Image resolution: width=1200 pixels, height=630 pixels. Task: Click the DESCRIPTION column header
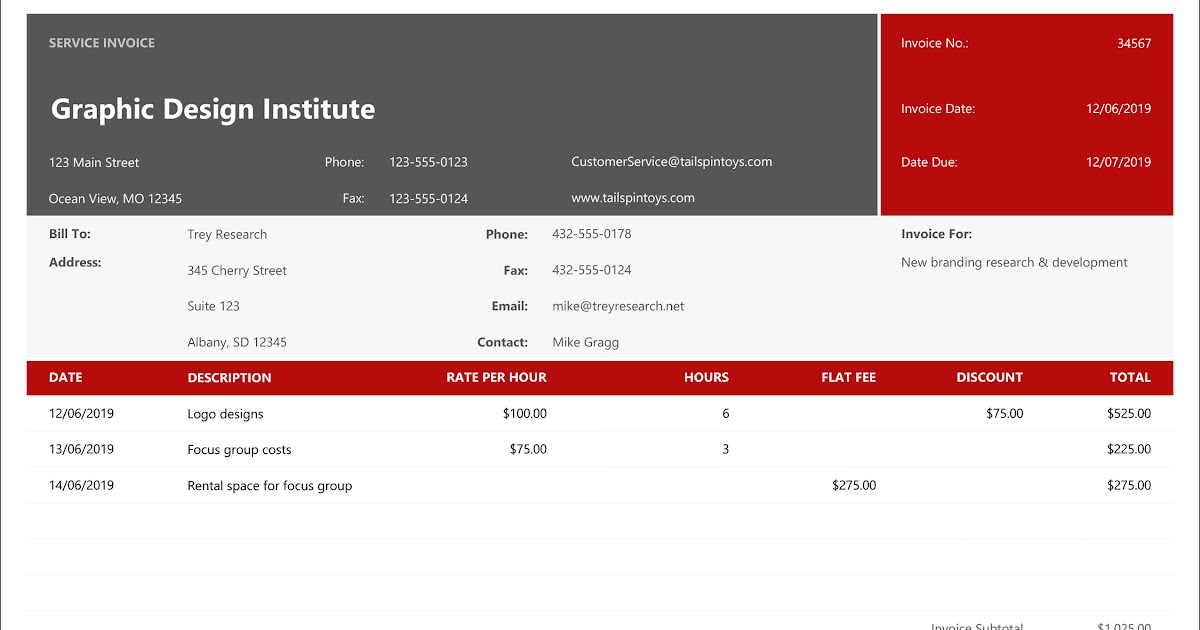point(229,378)
